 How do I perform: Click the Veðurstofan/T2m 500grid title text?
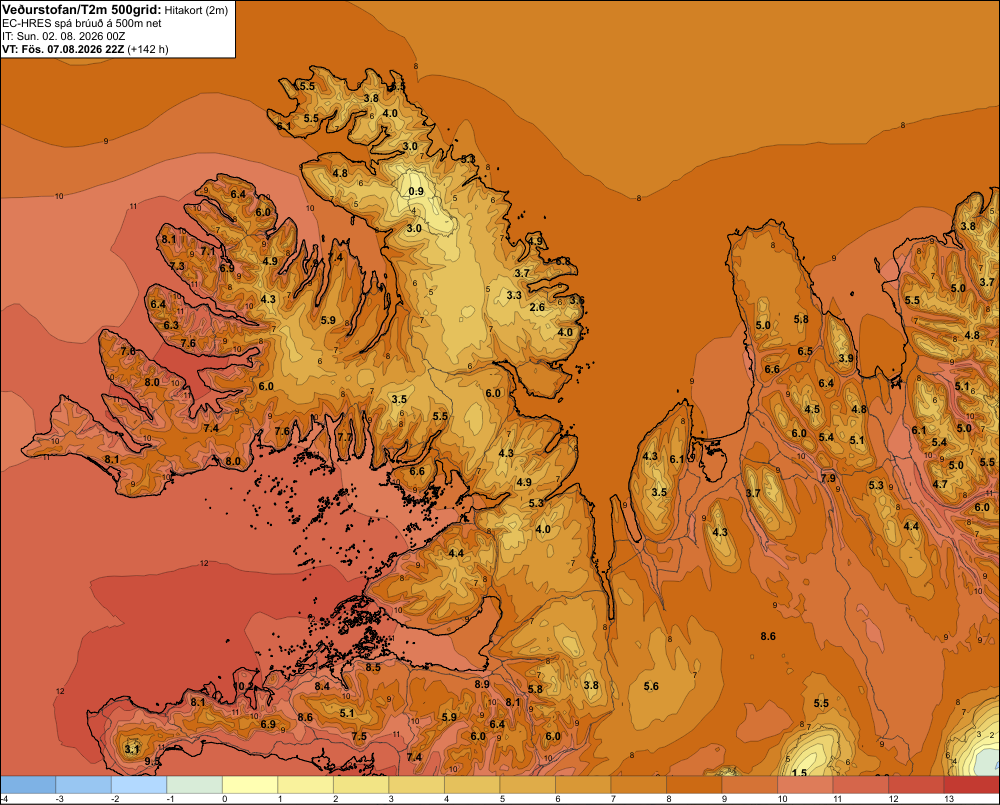(81, 10)
